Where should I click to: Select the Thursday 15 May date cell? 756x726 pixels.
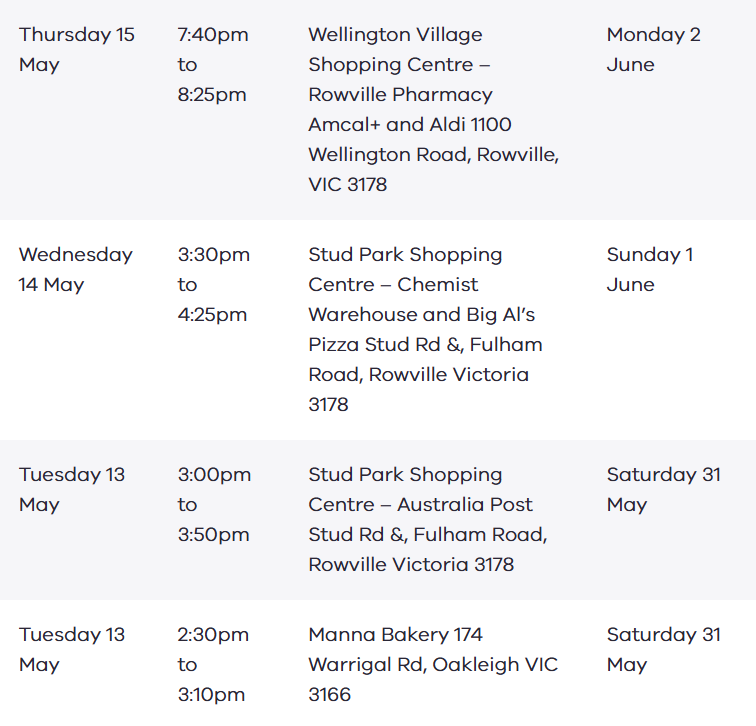[x=76, y=50]
